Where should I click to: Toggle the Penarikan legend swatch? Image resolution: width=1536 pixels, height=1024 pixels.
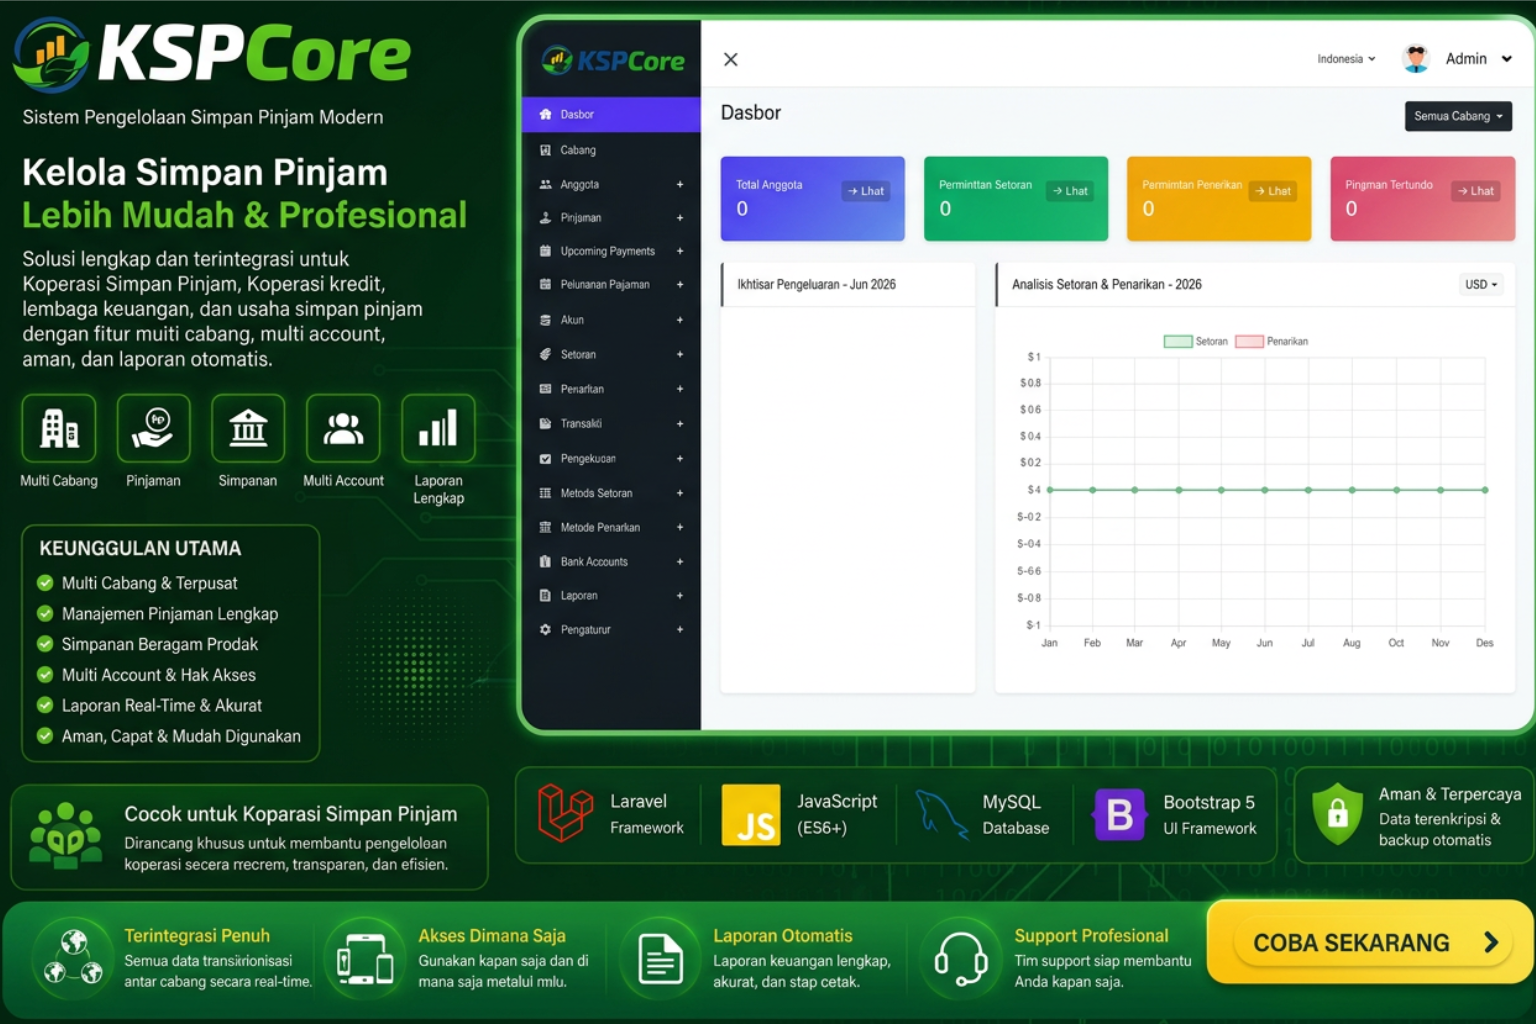pyautogui.click(x=1249, y=342)
